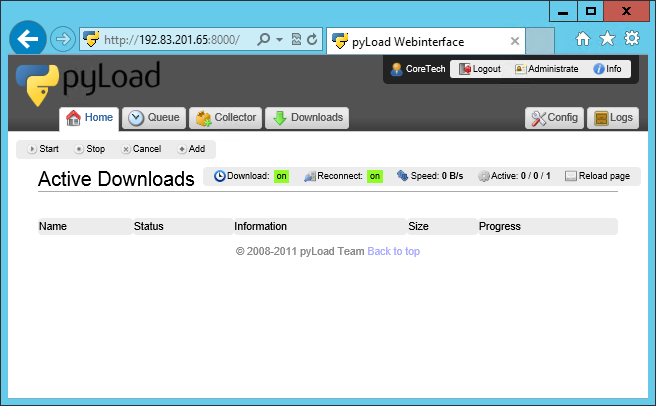Refresh the page with the reload icon
This screenshot has width=656, height=406.
pyautogui.click(x=312, y=39)
